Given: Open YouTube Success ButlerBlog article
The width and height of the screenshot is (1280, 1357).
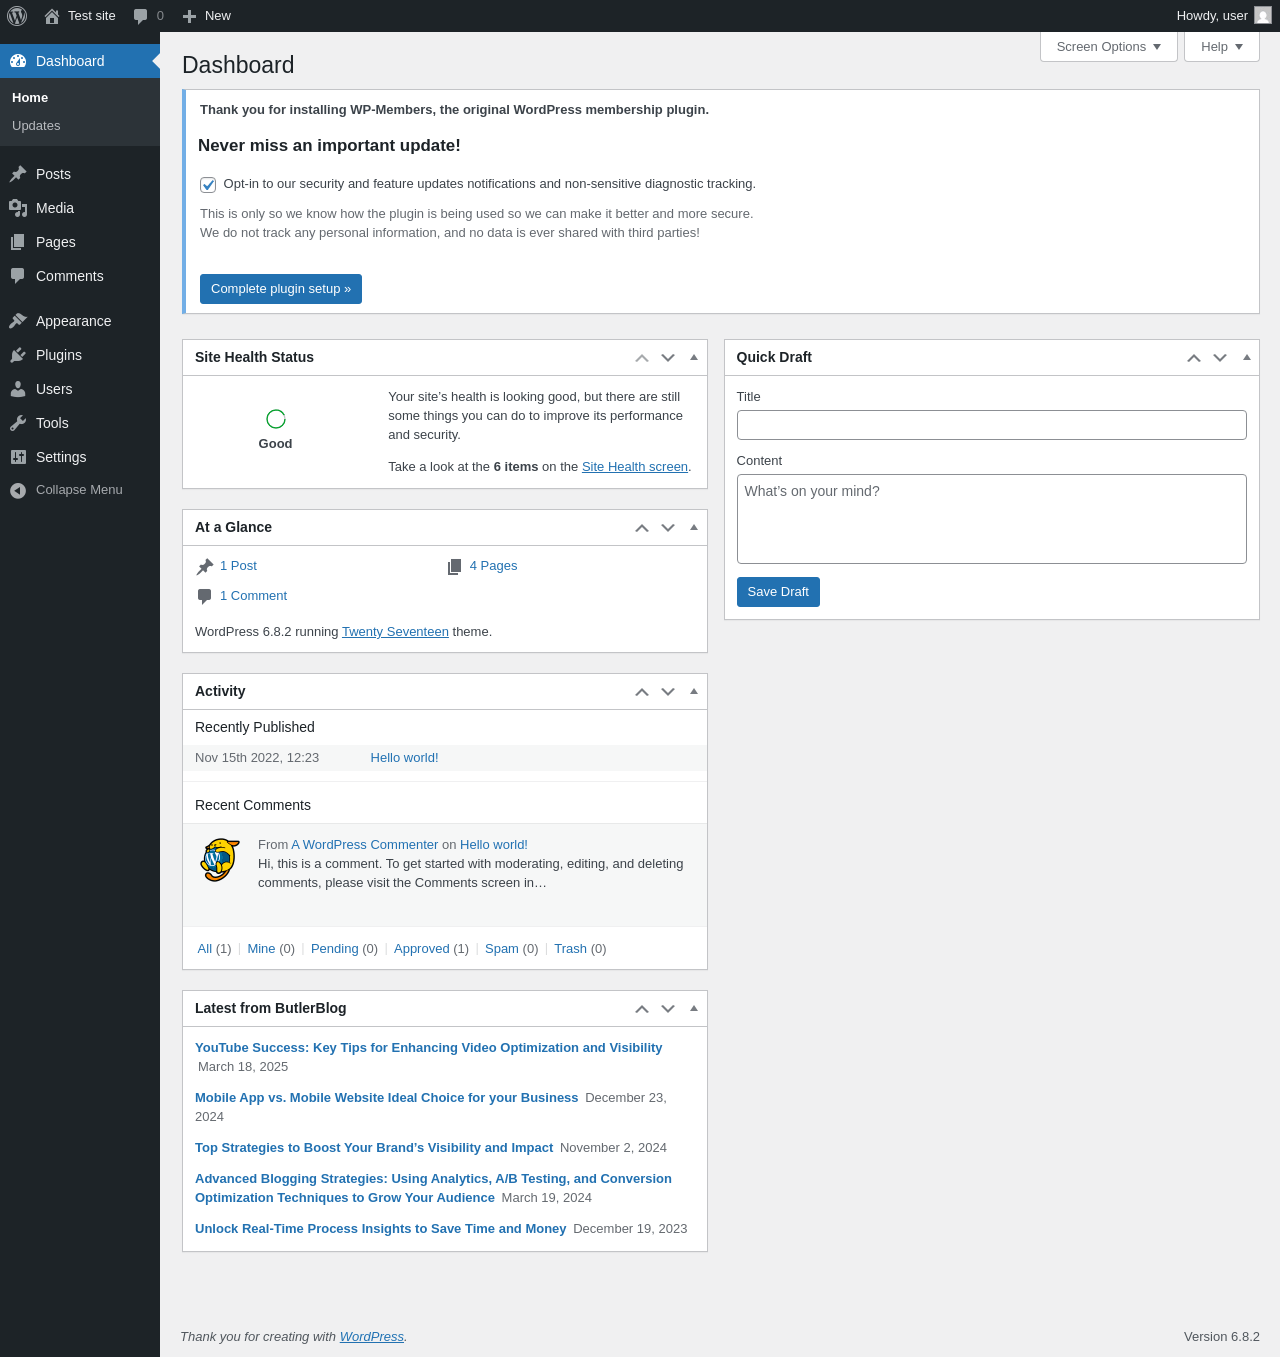Looking at the screenshot, I should [428, 1048].
